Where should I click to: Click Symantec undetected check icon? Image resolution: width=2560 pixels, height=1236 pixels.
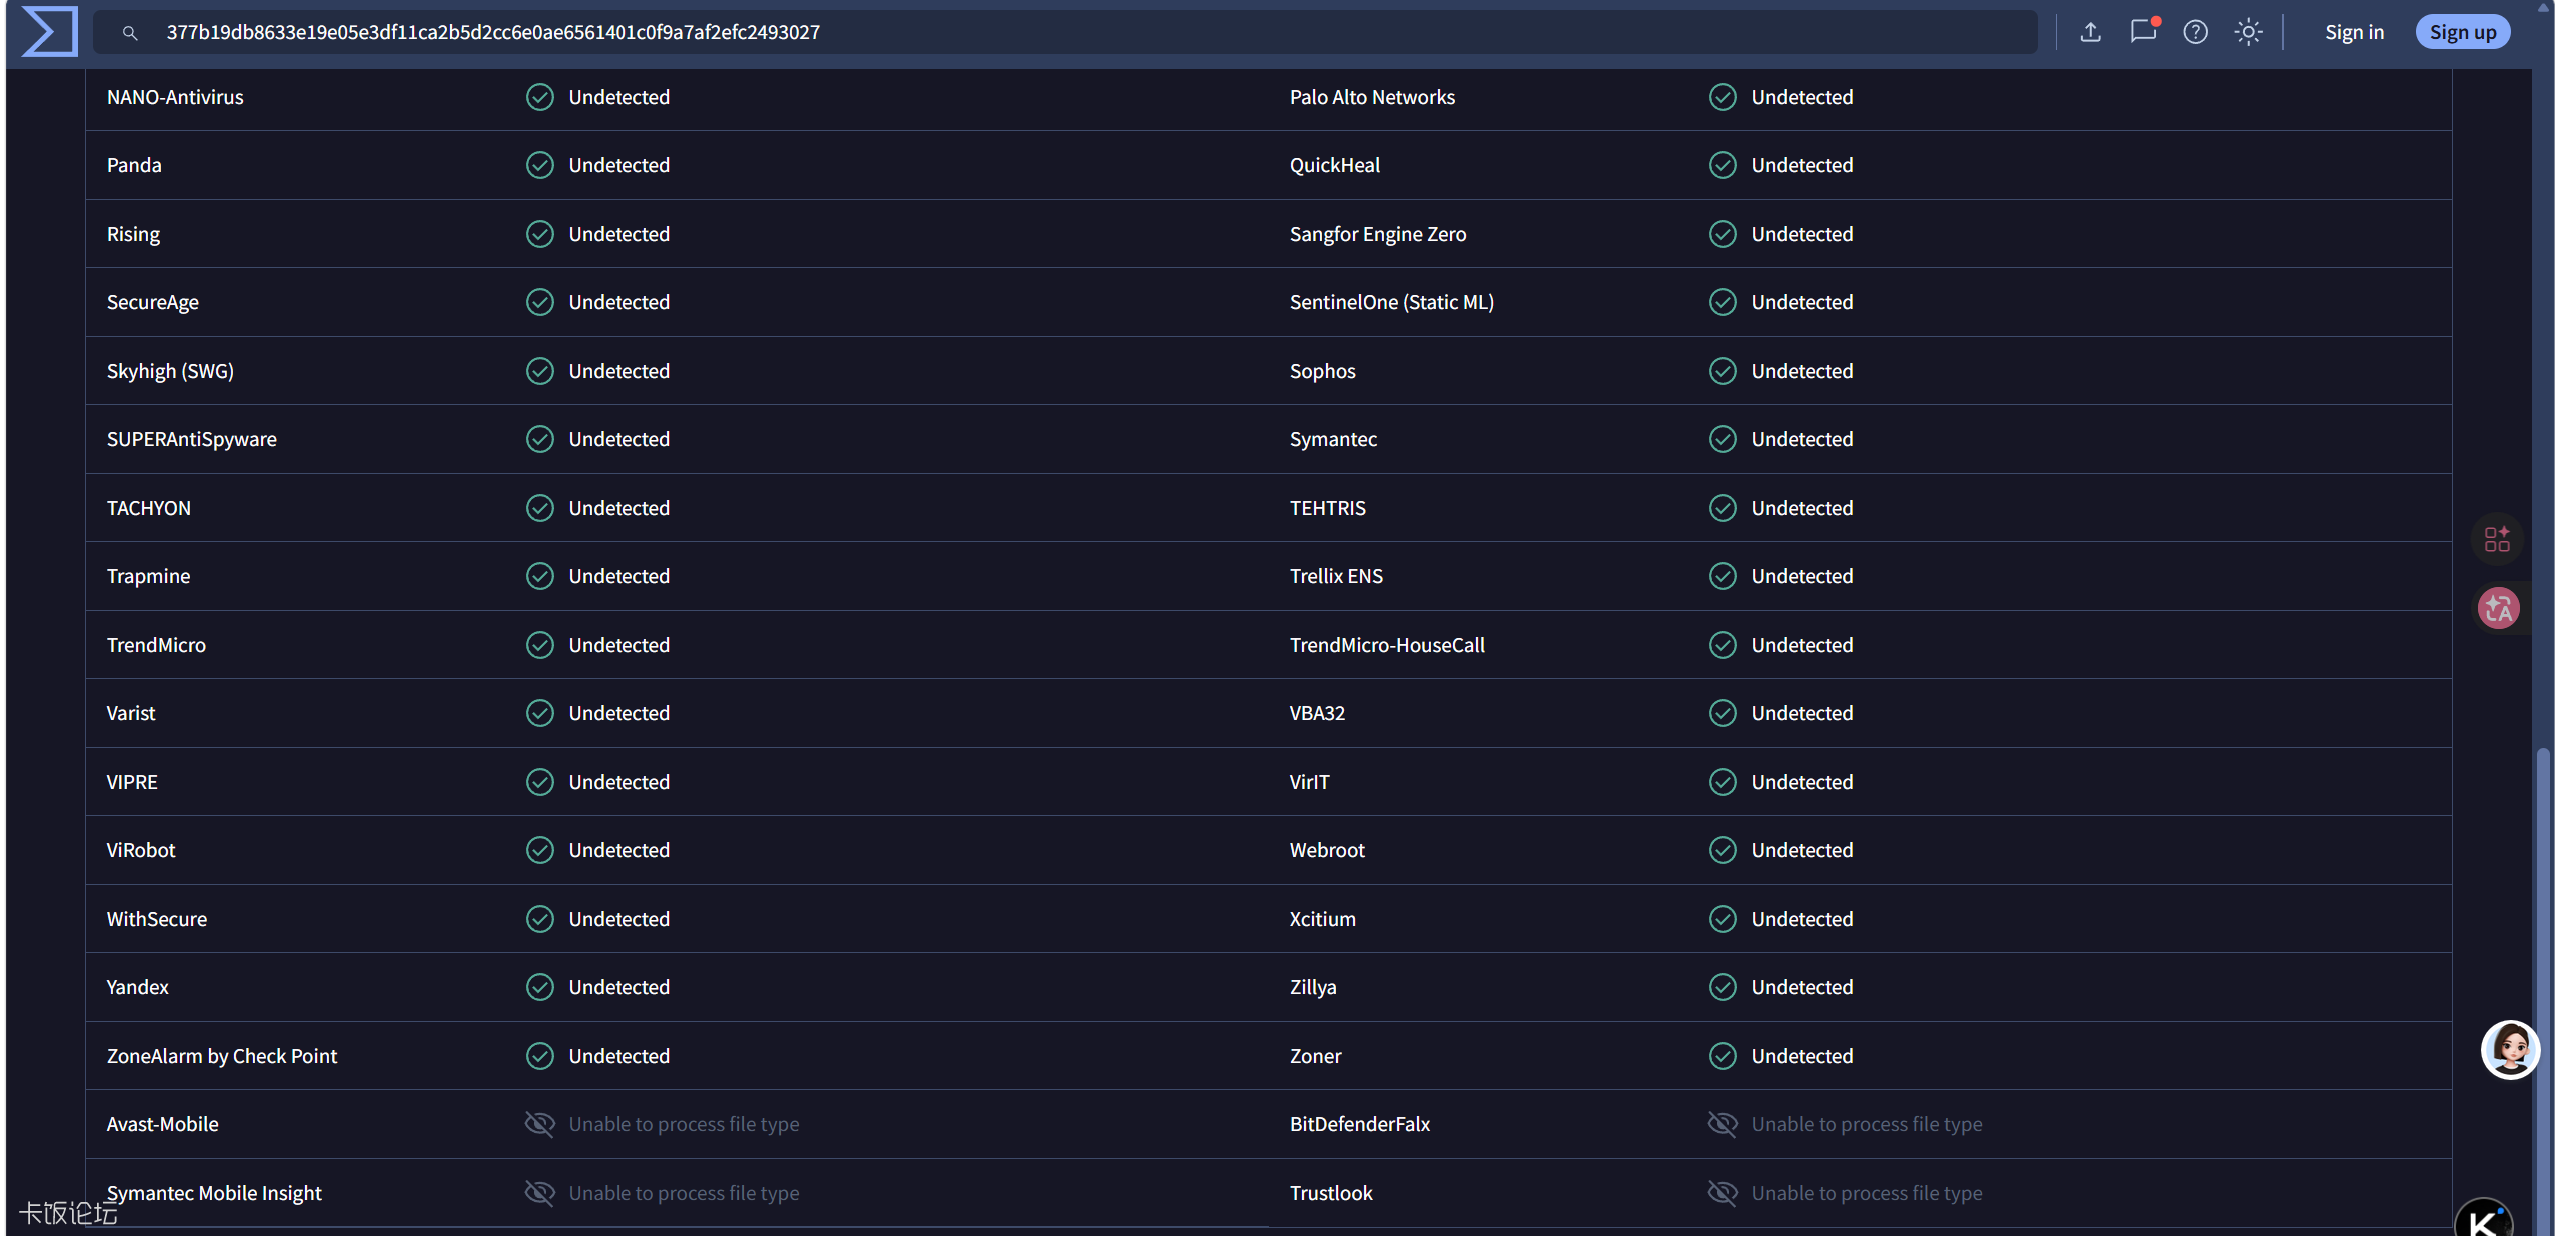tap(1723, 439)
